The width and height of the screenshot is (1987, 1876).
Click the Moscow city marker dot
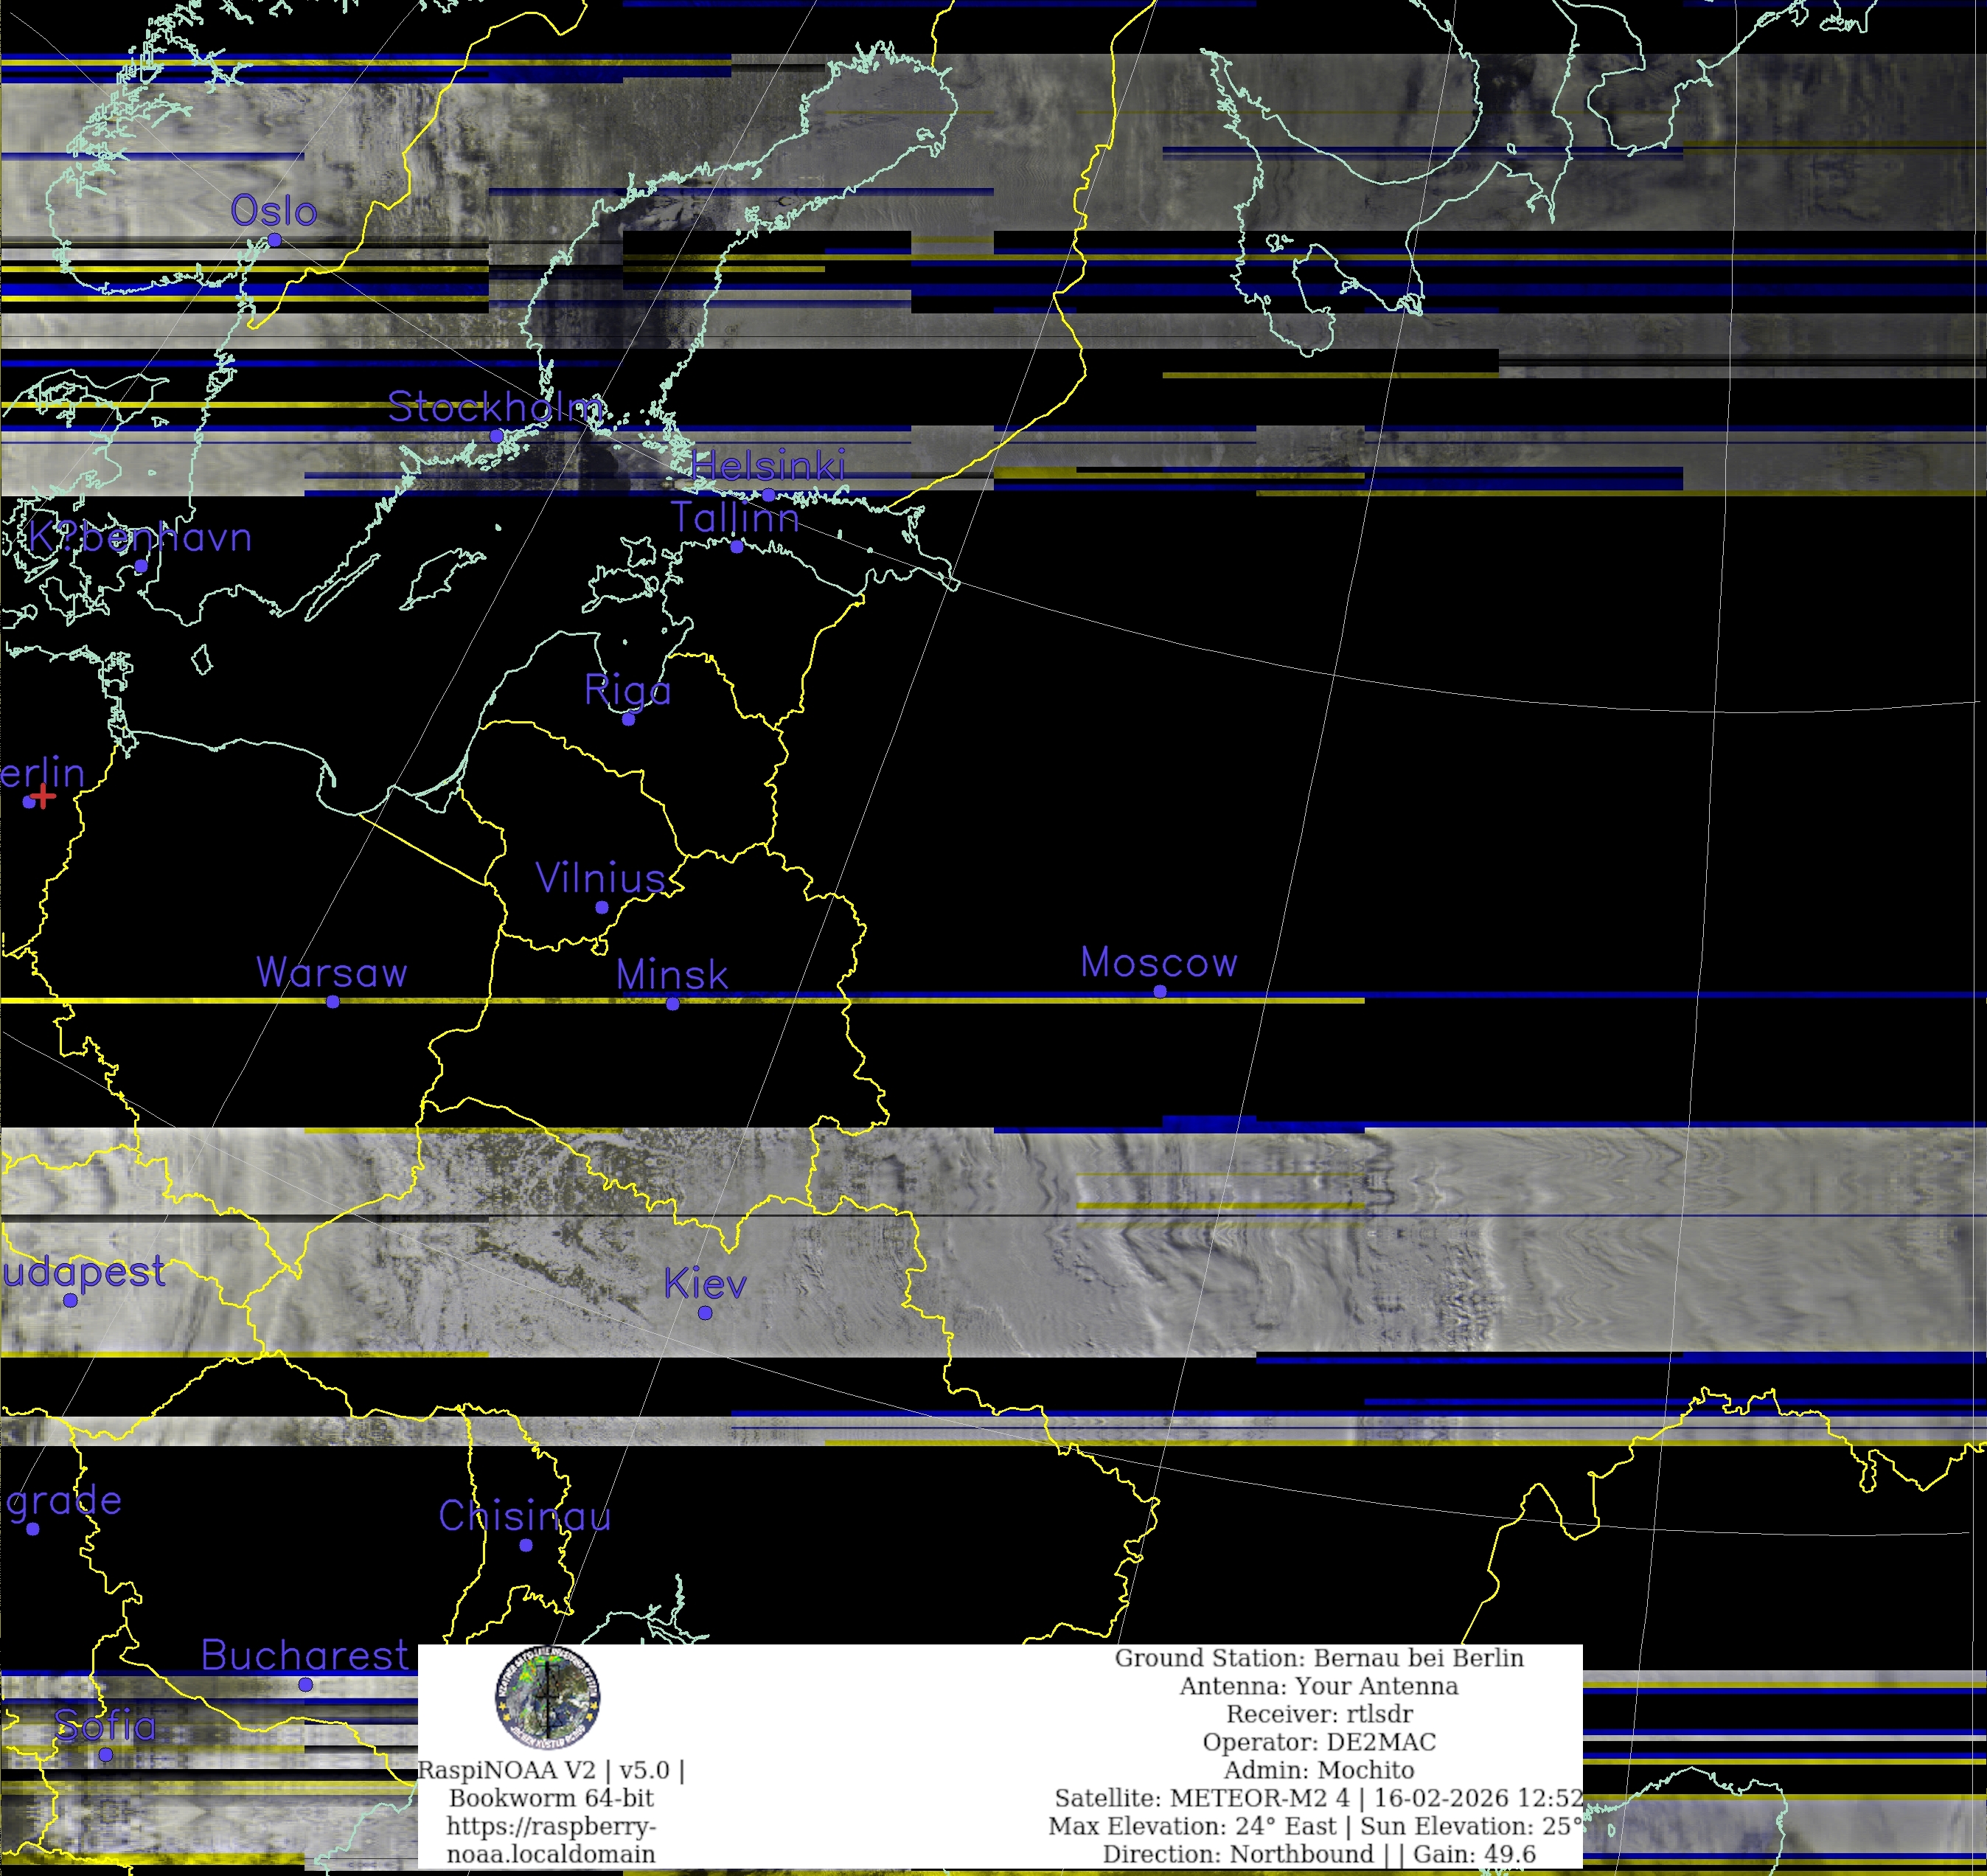pyautogui.click(x=1160, y=991)
